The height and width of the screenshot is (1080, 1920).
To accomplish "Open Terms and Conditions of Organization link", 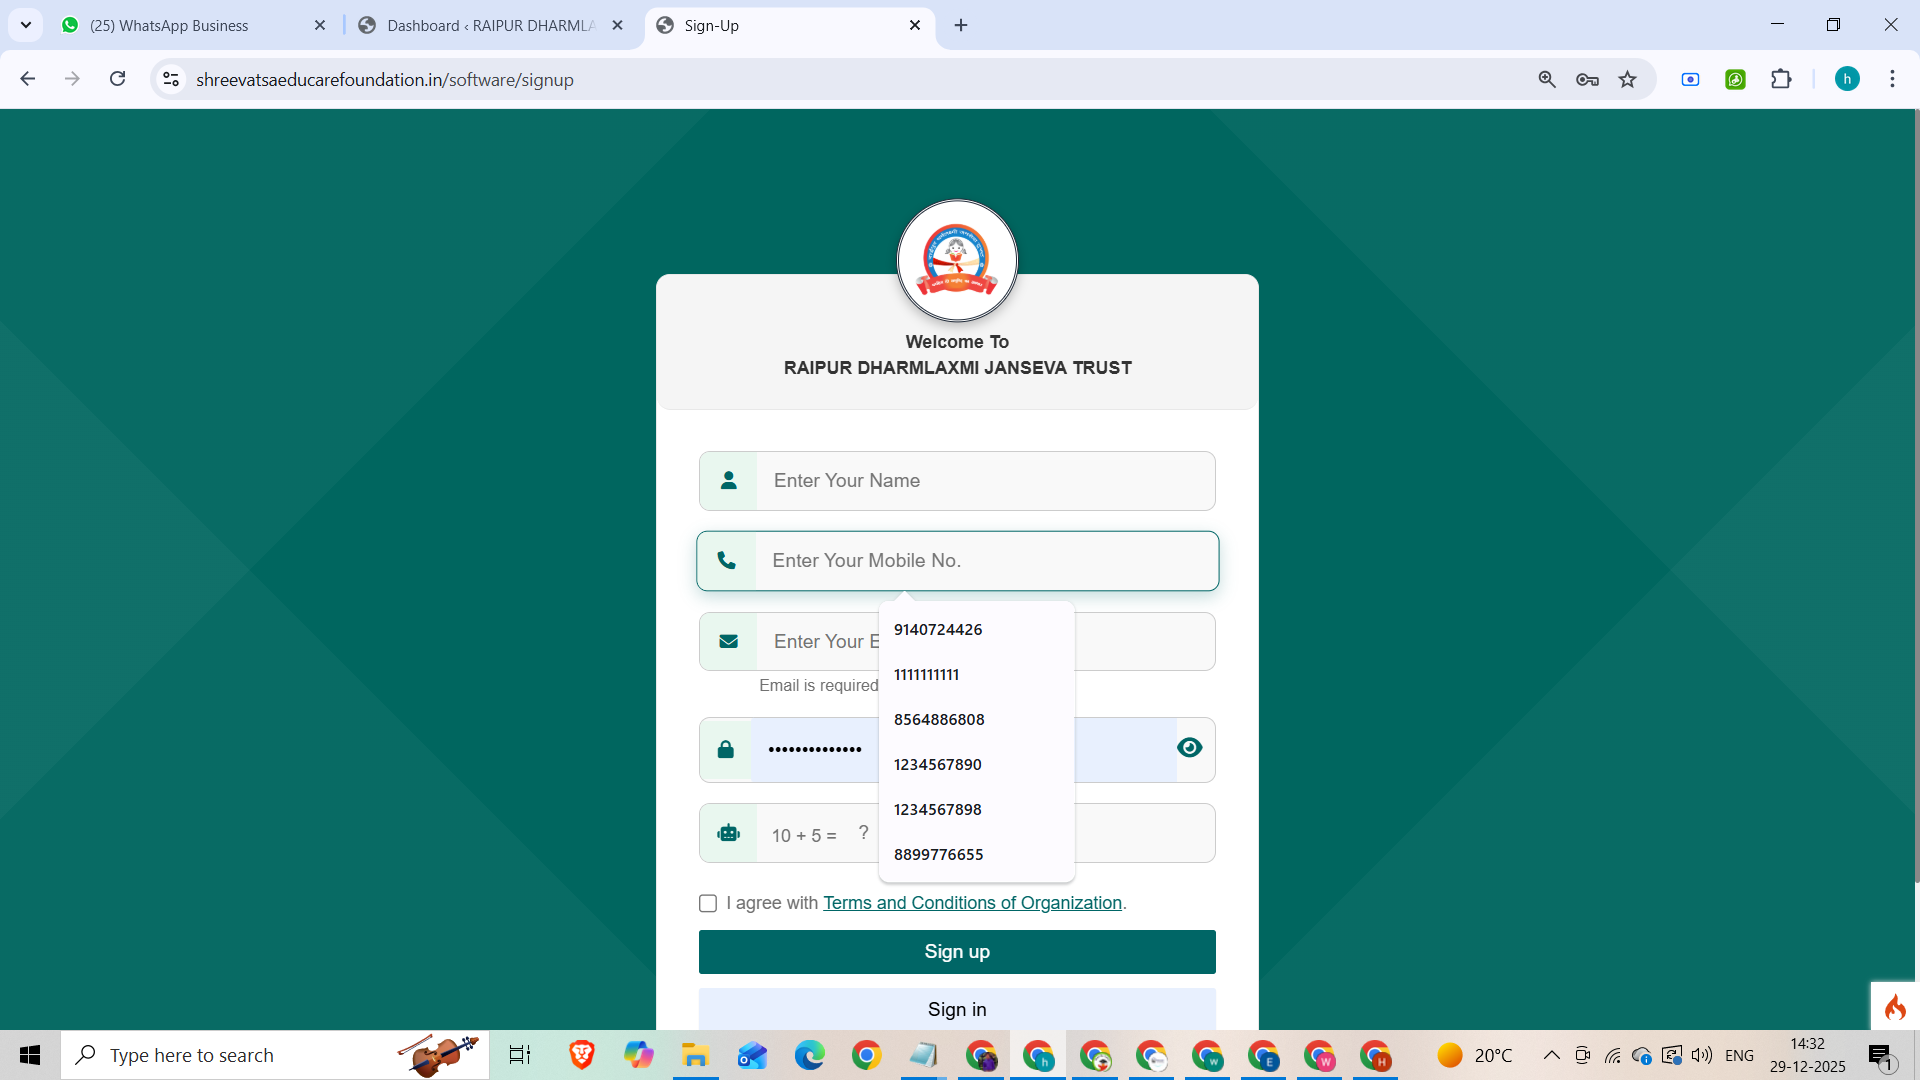I will pos(972,903).
